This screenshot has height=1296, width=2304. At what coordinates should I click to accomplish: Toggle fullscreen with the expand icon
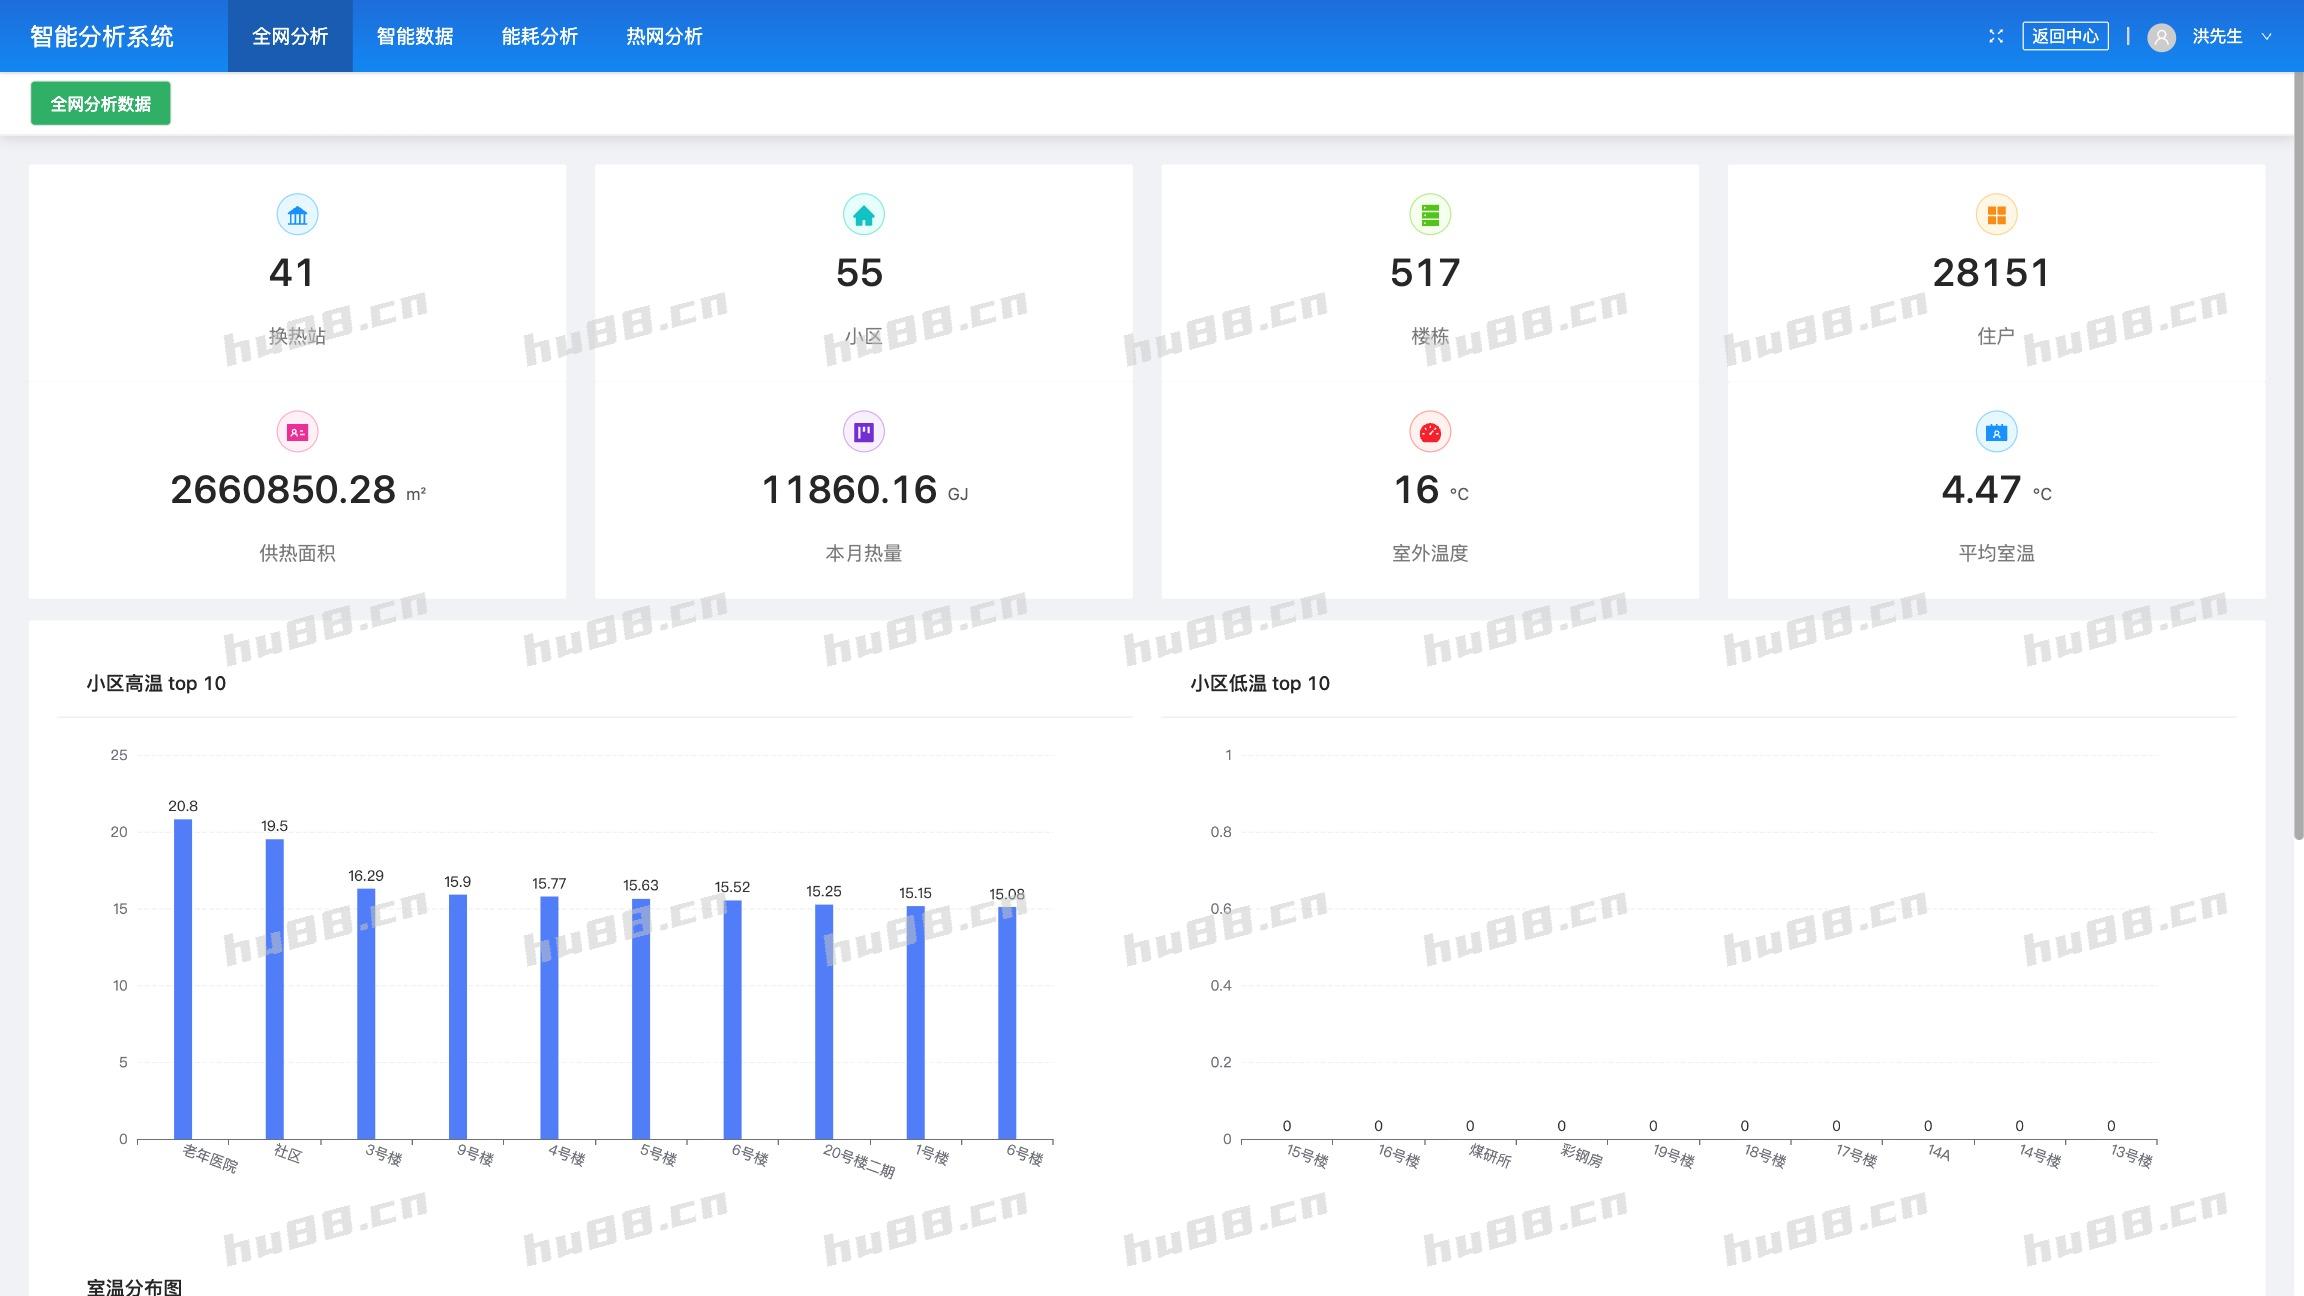click(x=1996, y=36)
